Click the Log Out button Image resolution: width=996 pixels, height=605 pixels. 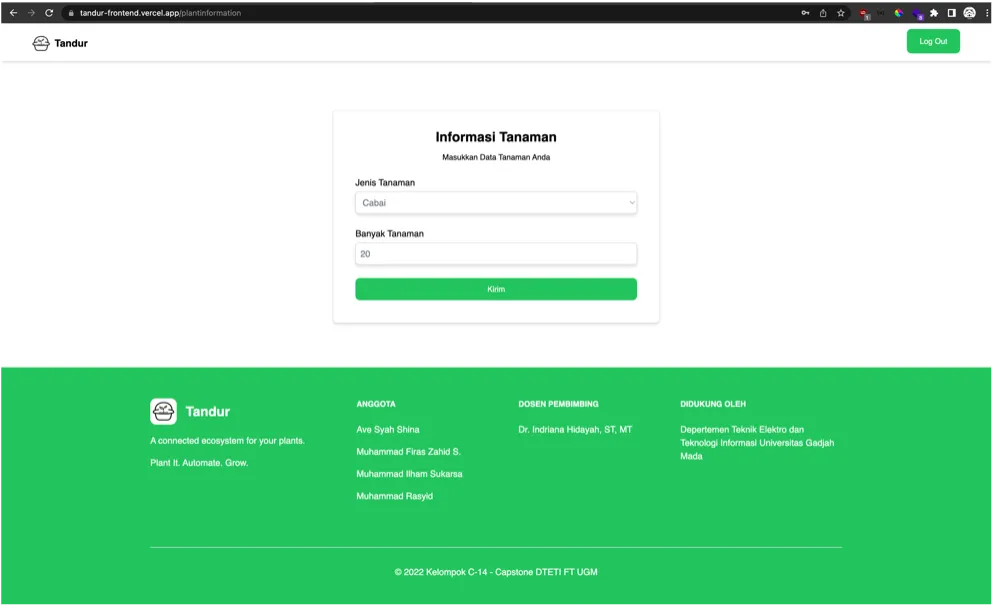coord(932,41)
